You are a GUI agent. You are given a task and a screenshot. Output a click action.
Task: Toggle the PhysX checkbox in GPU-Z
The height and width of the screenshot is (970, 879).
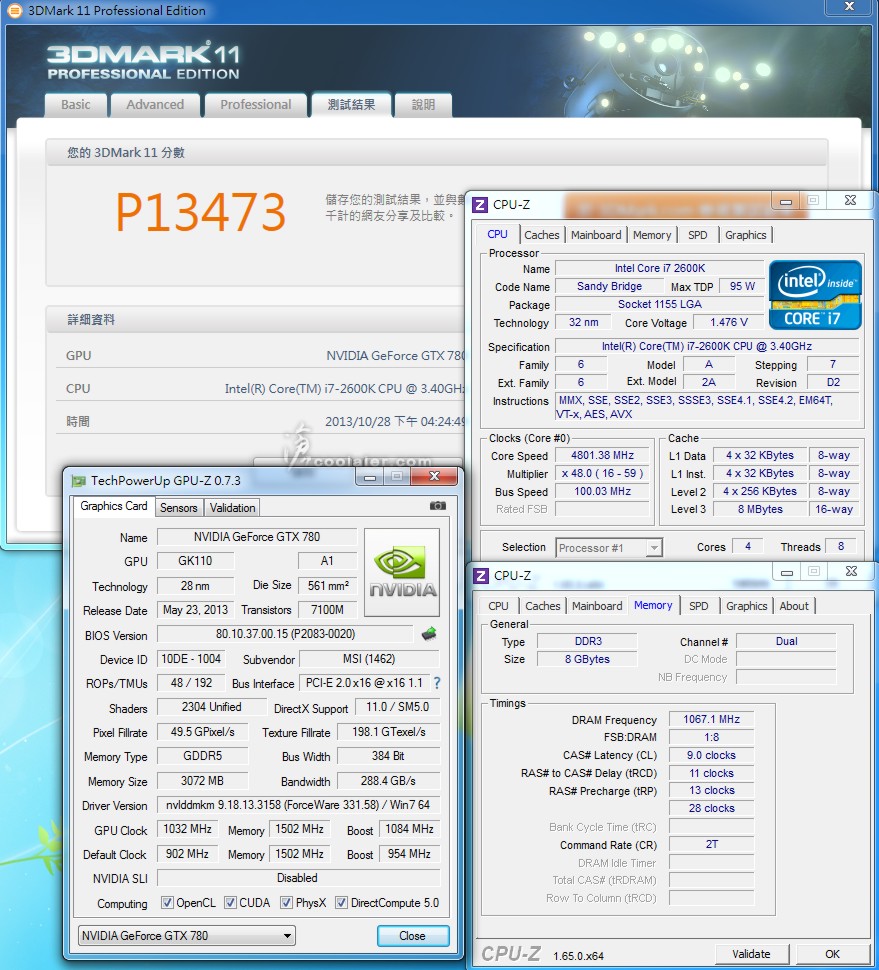point(286,903)
